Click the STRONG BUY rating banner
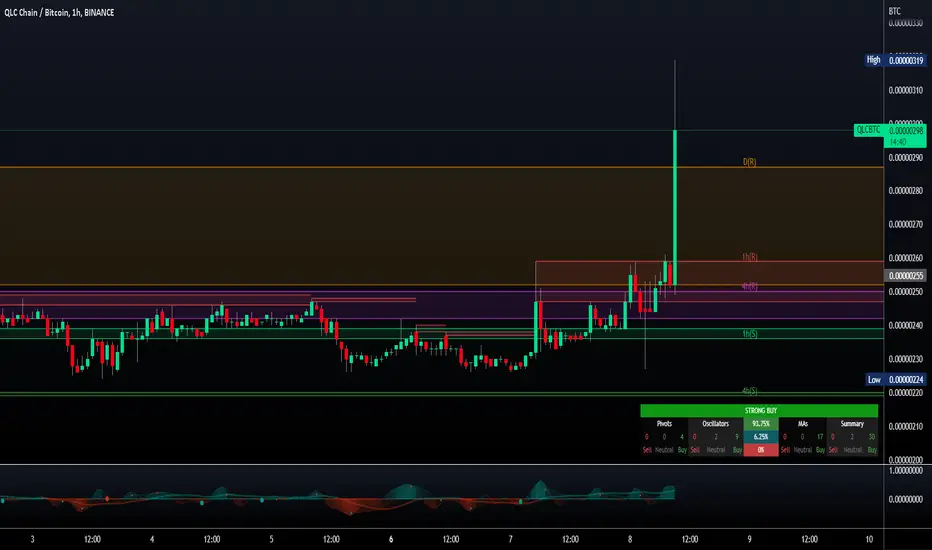Viewport: 932px width, 550px height. click(759, 411)
